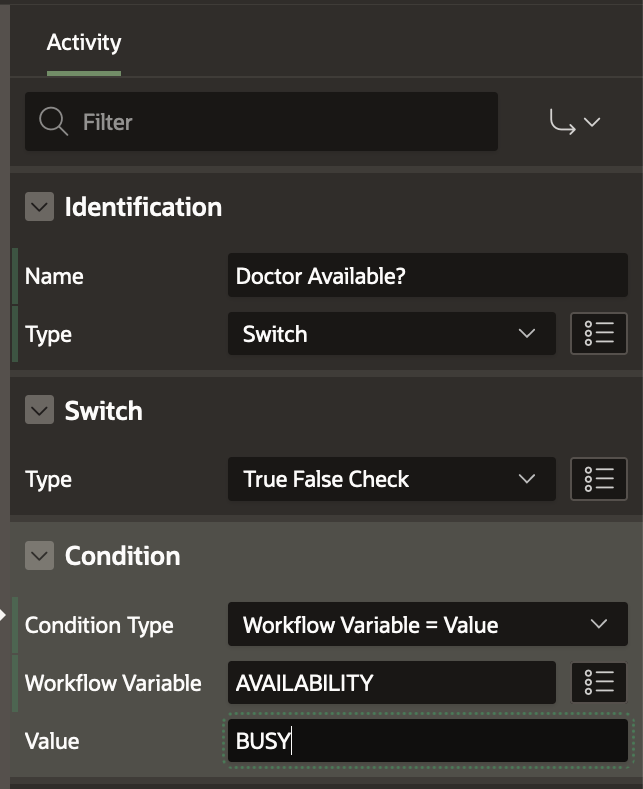
Task: Click the Condition Type label
Action: (99, 625)
